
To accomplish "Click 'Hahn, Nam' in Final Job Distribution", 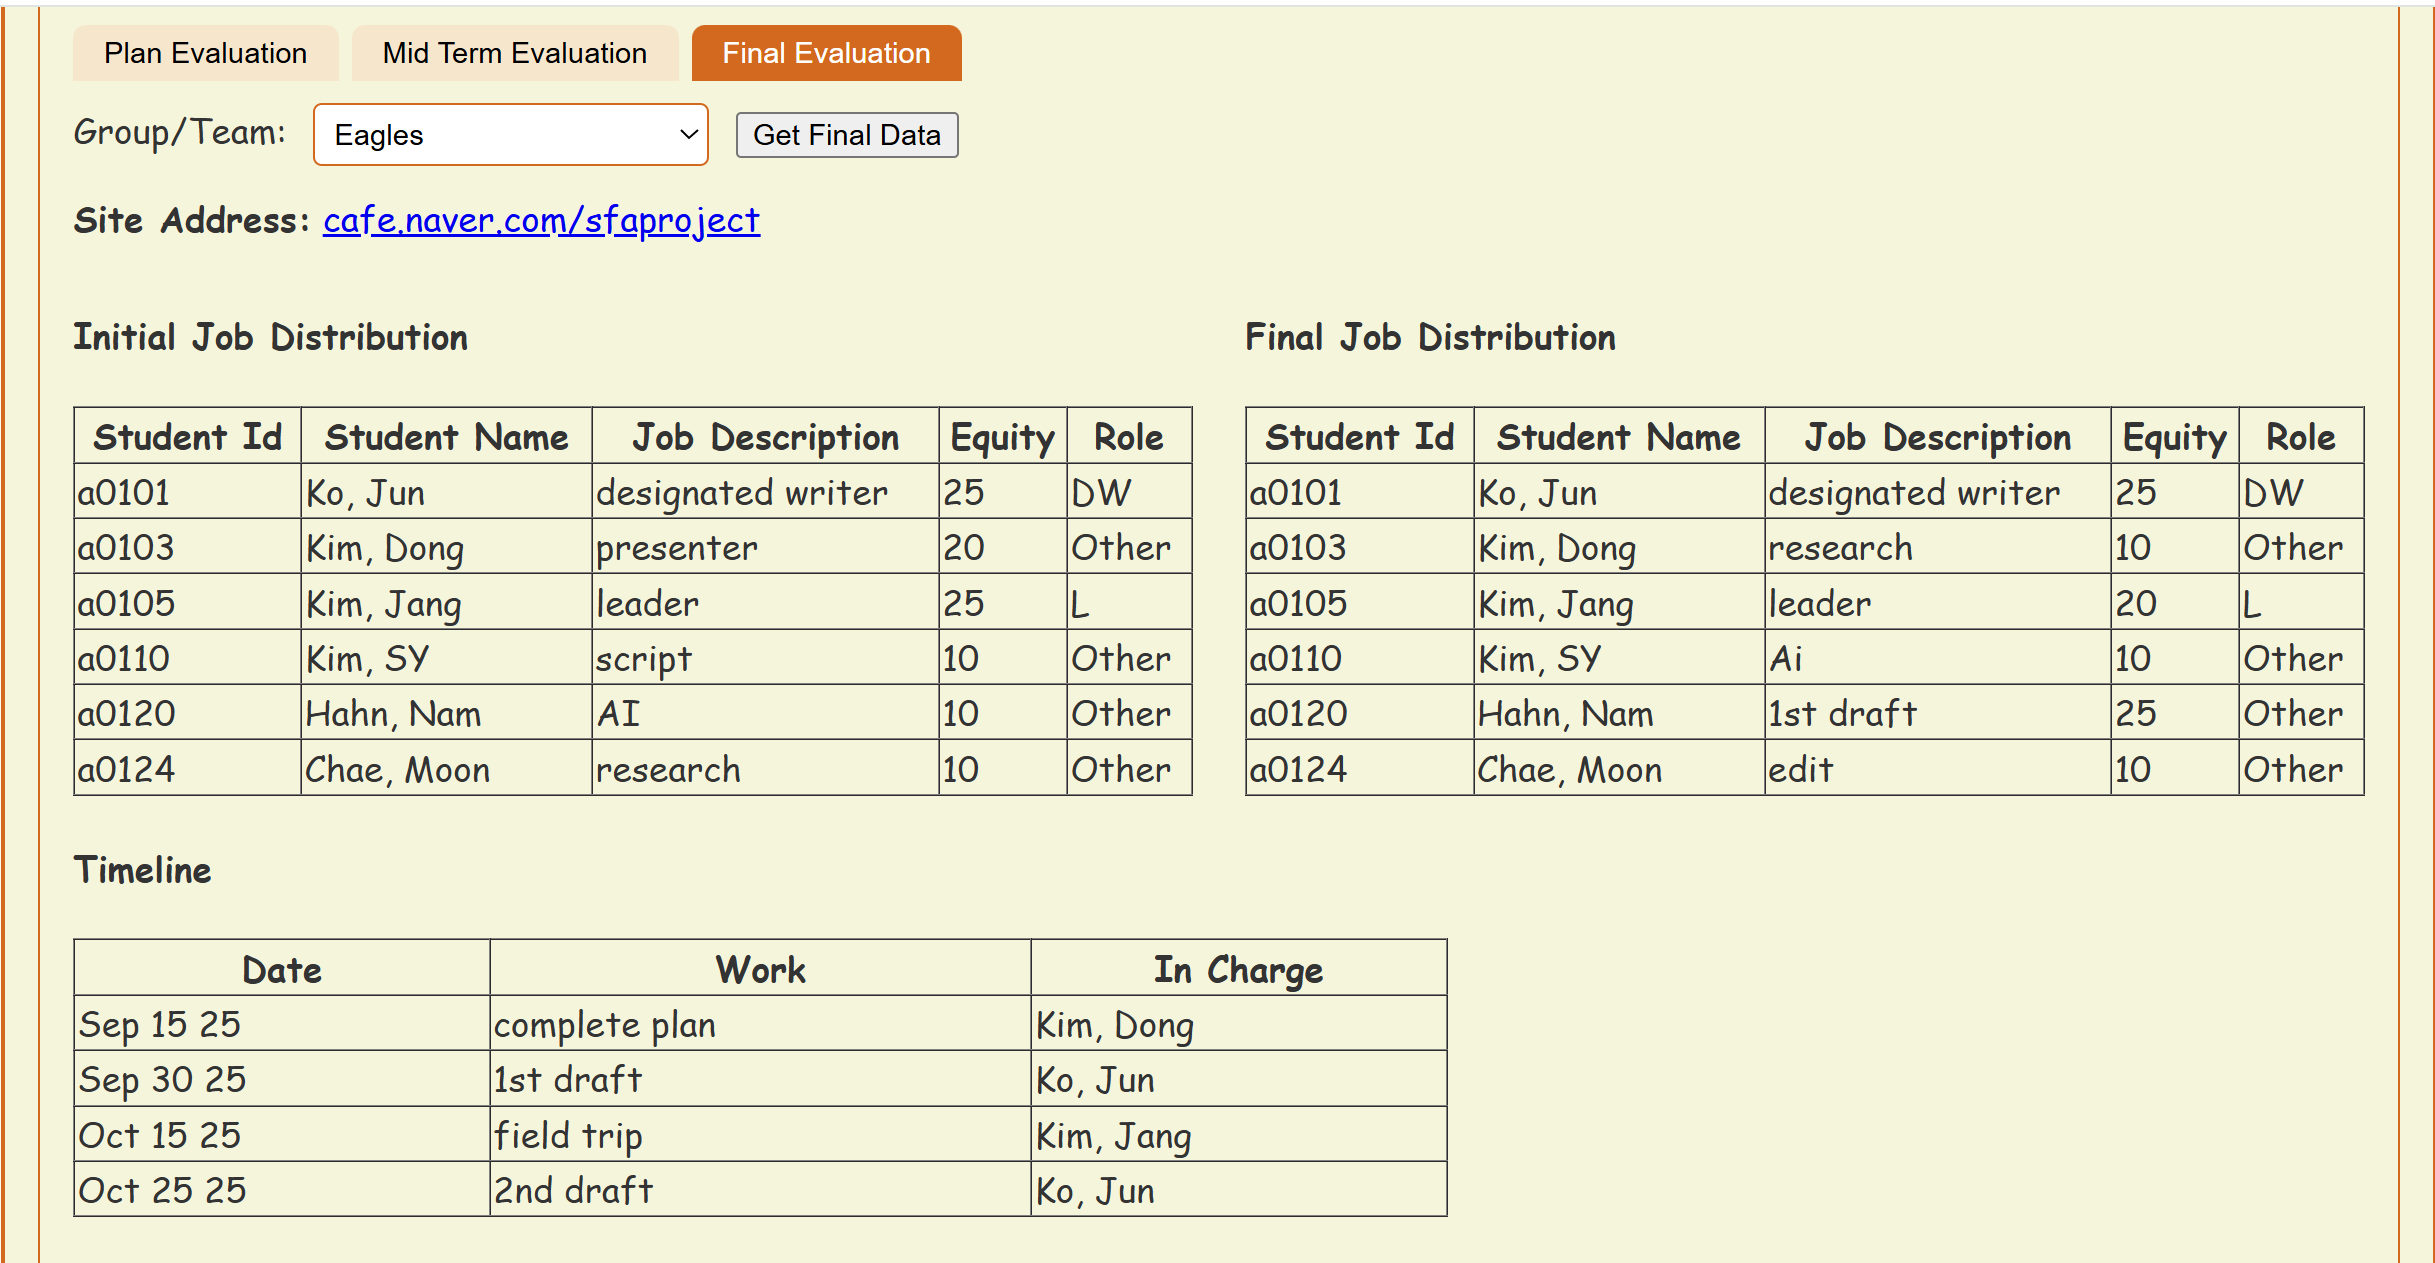I will click(x=1565, y=714).
